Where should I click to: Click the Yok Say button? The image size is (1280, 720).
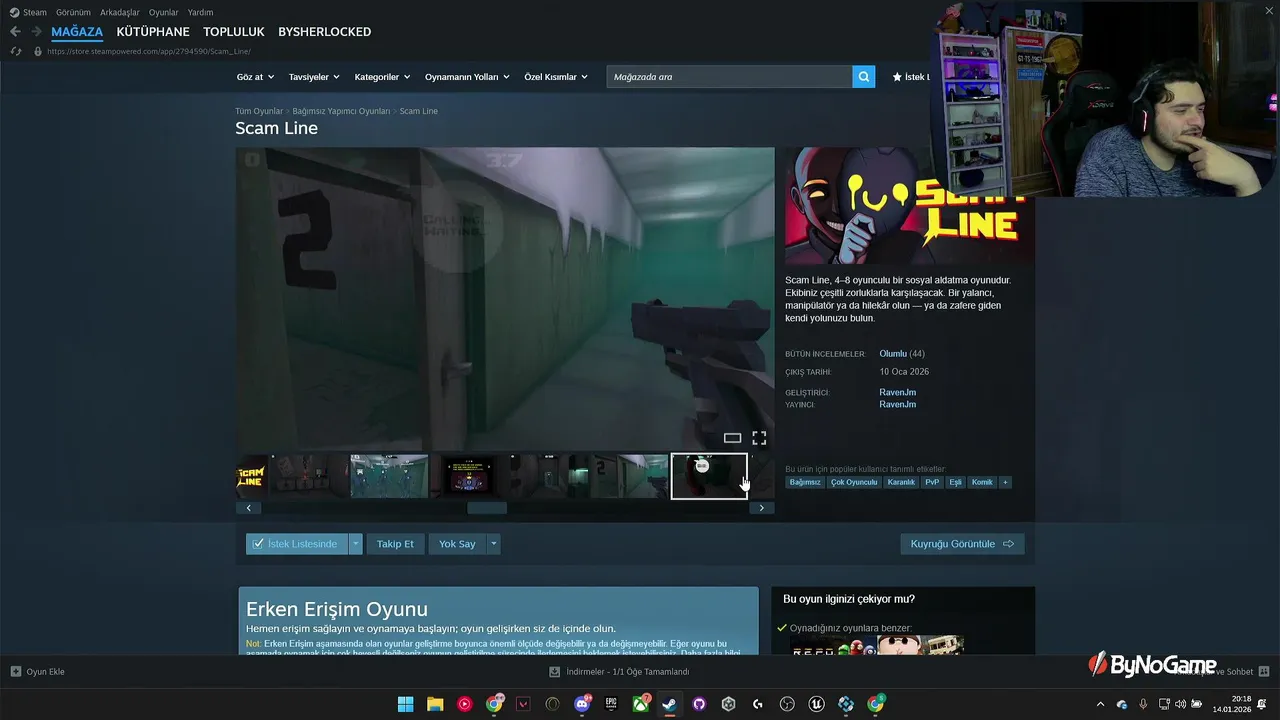click(x=457, y=544)
